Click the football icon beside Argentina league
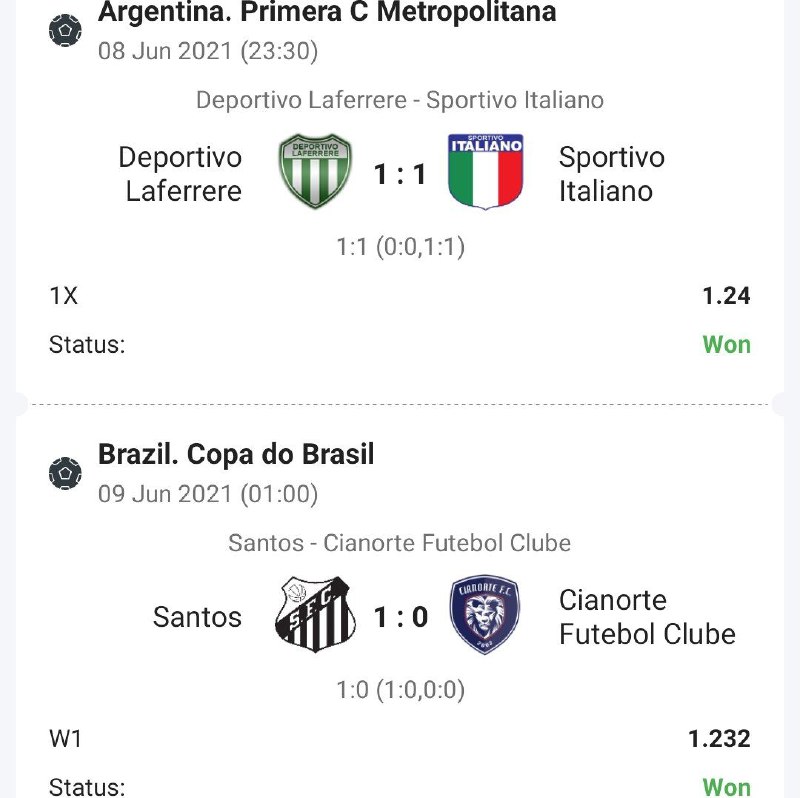800x798 pixels. pos(66,30)
